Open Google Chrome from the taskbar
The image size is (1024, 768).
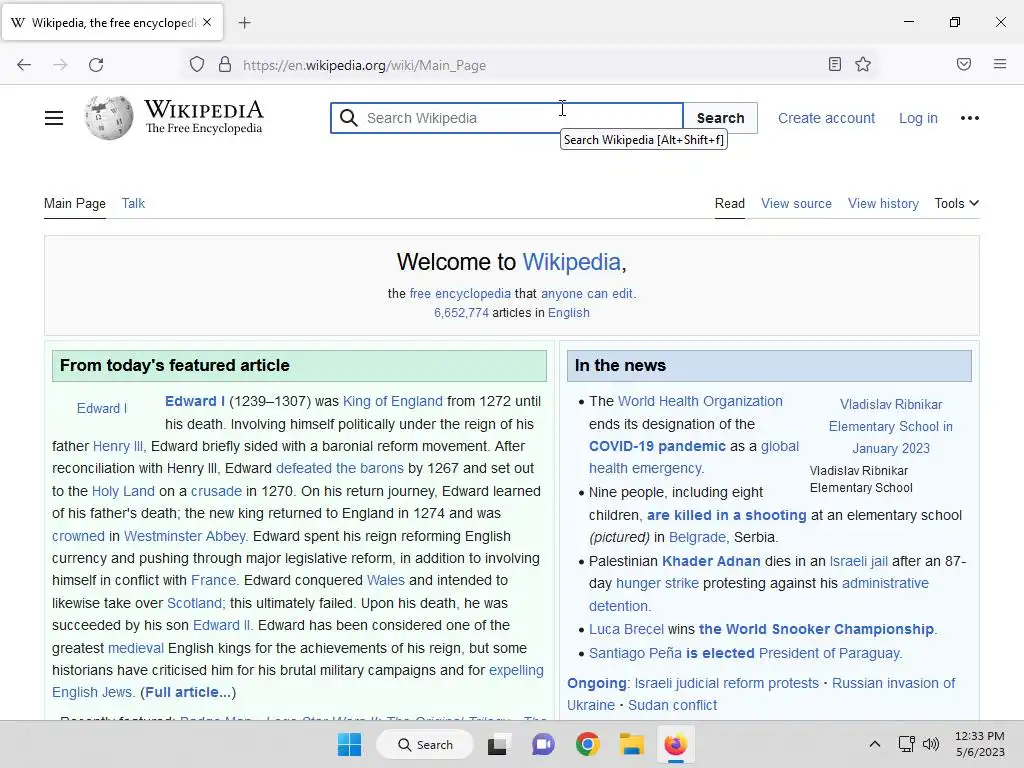[x=588, y=744]
